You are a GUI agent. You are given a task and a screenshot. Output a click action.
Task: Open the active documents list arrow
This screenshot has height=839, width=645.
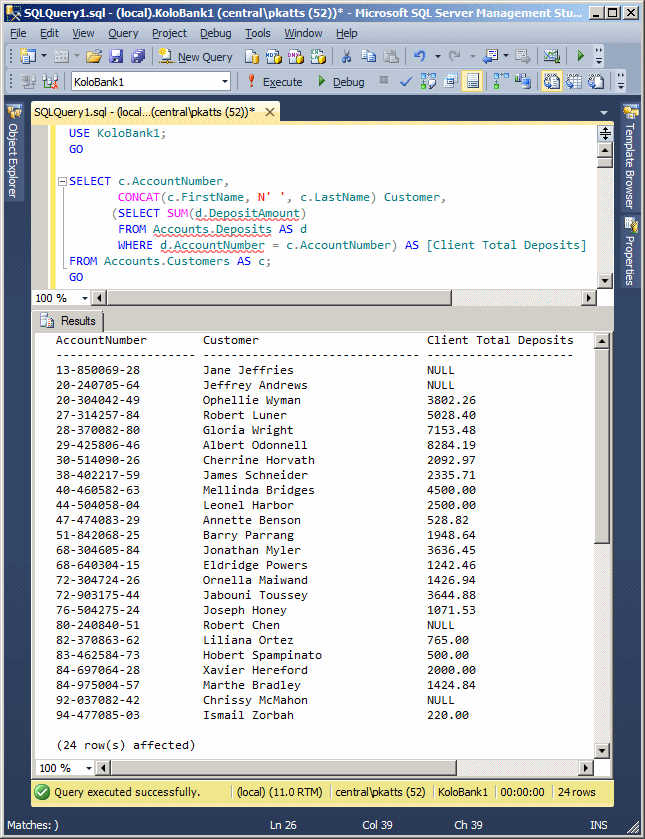pos(604,113)
